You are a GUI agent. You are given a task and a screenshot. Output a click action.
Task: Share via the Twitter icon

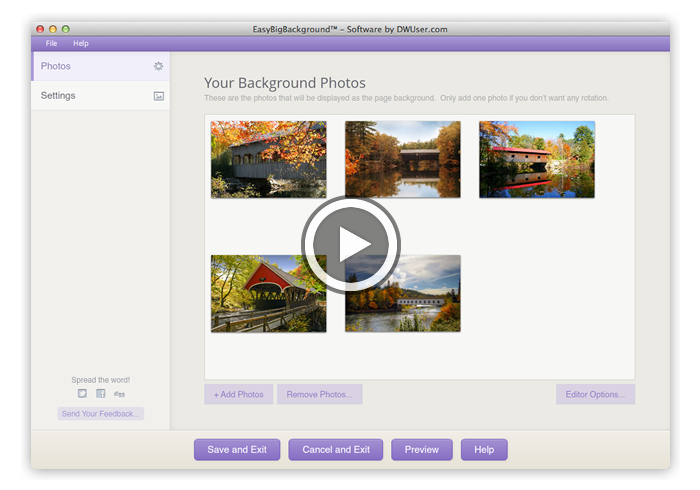82,394
